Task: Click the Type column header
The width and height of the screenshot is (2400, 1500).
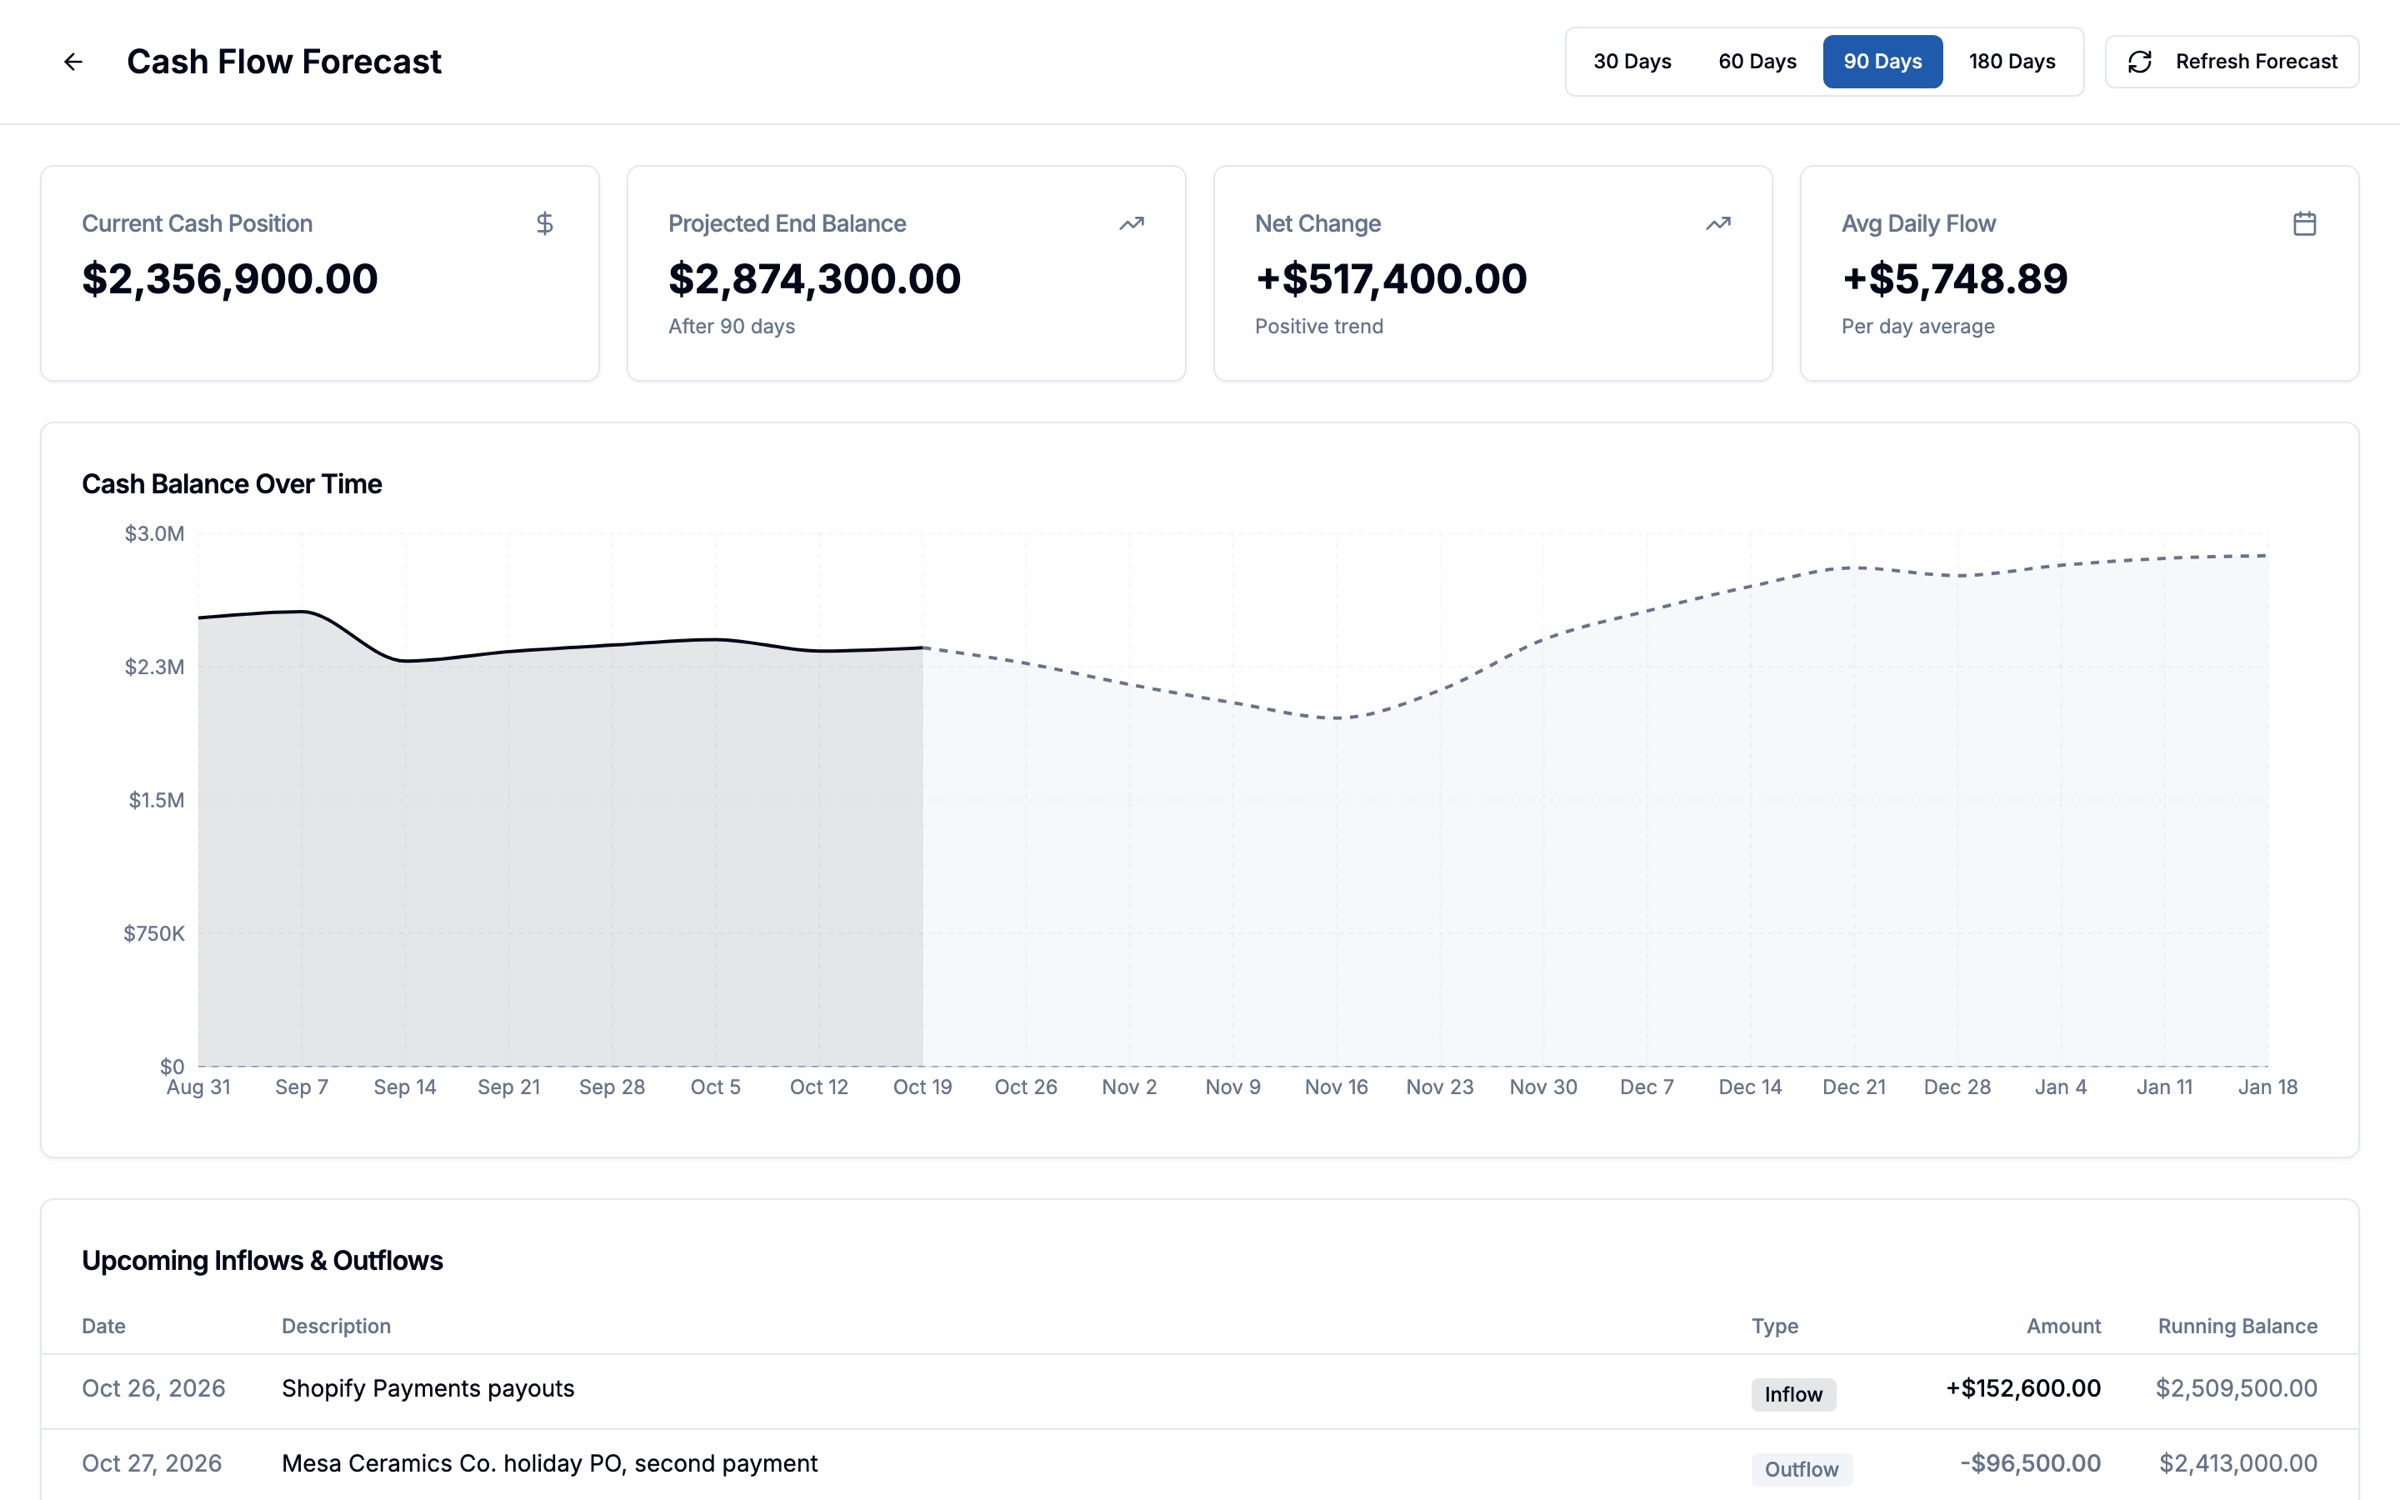Action: pyautogui.click(x=1774, y=1326)
